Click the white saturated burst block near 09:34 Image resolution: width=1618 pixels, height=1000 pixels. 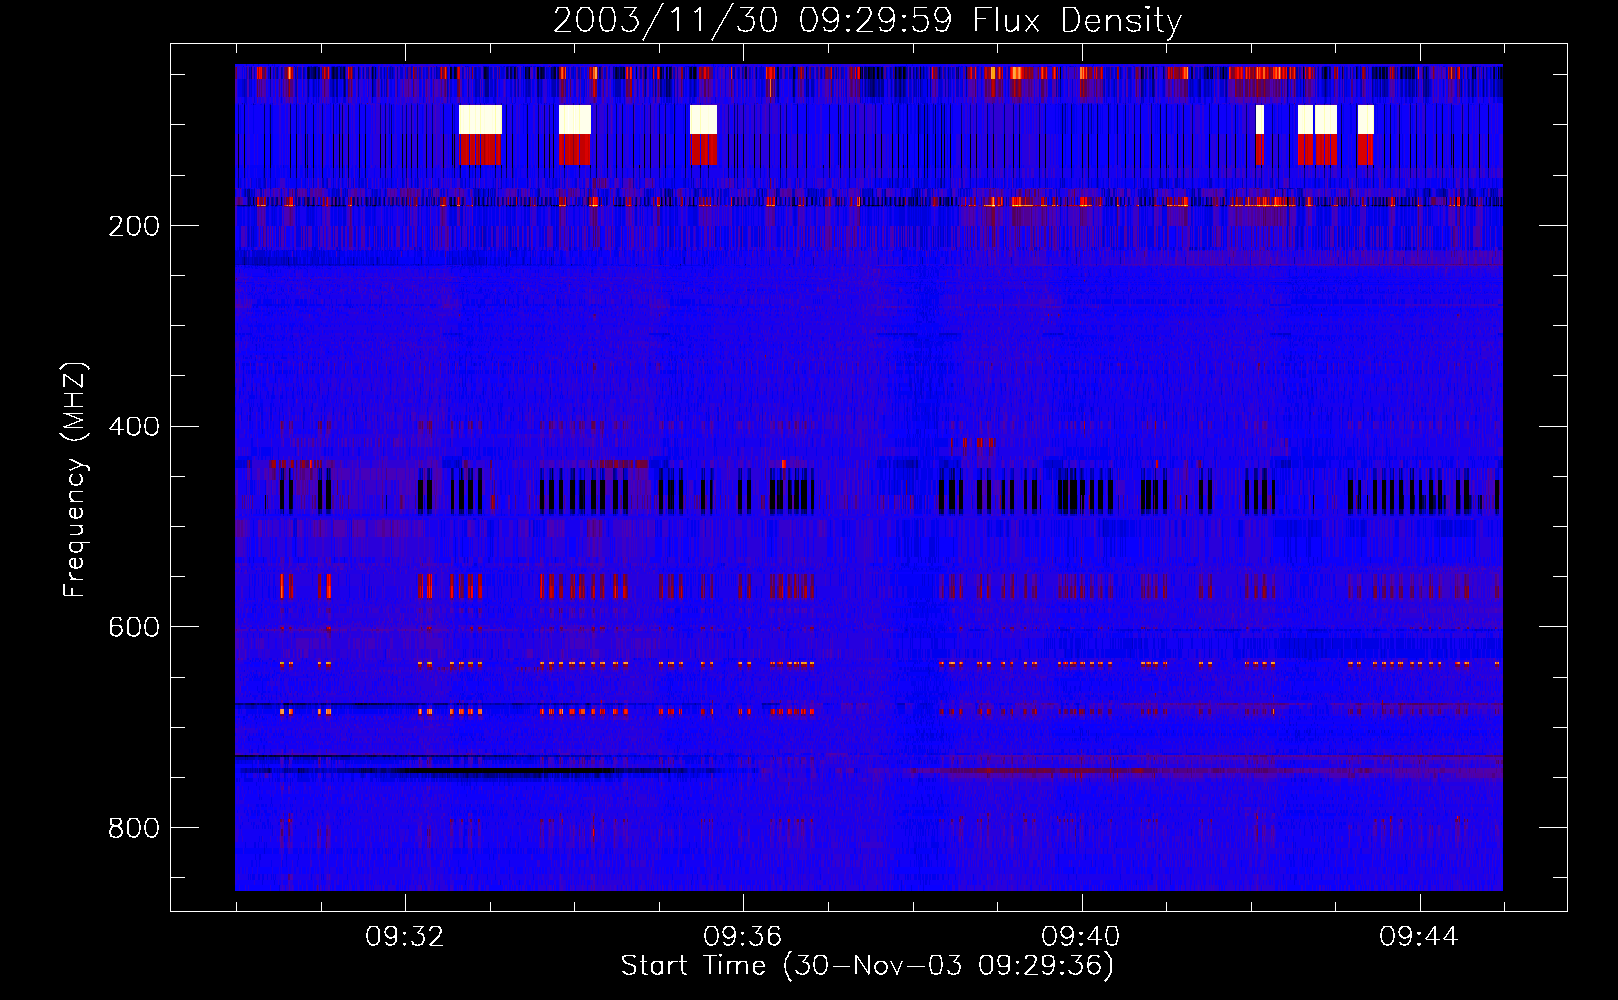(575, 119)
